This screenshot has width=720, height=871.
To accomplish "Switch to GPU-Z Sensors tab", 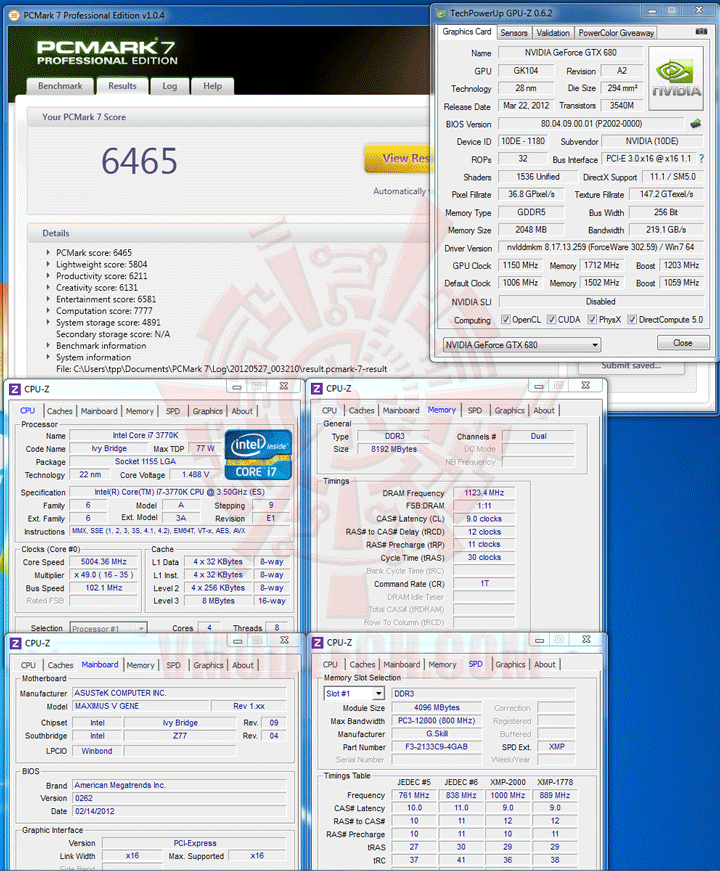I will click(514, 33).
